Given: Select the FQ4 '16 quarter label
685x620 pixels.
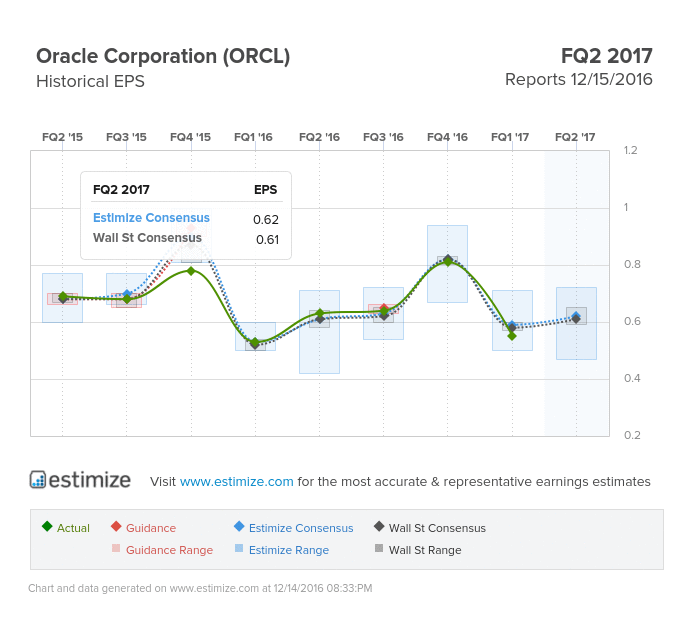Looking at the screenshot, I should coord(447,137).
